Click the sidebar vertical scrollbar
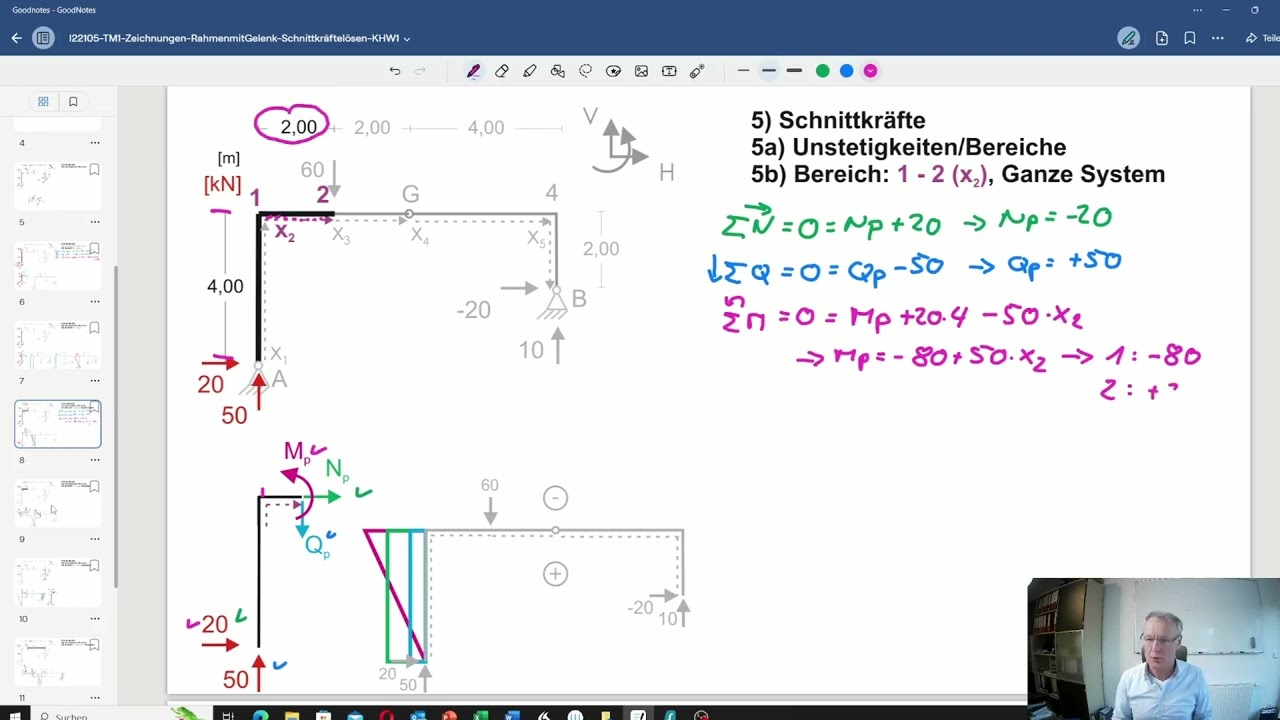The width and height of the screenshot is (1280, 720). [x=115, y=427]
